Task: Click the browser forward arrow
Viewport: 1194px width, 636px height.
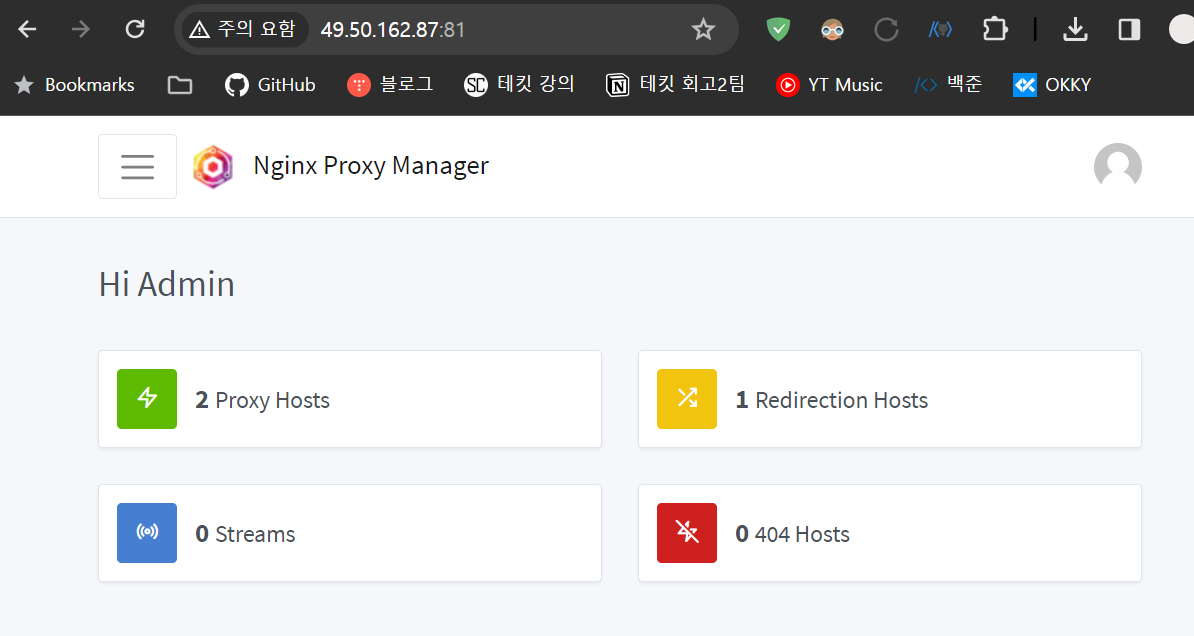Action: 80,30
